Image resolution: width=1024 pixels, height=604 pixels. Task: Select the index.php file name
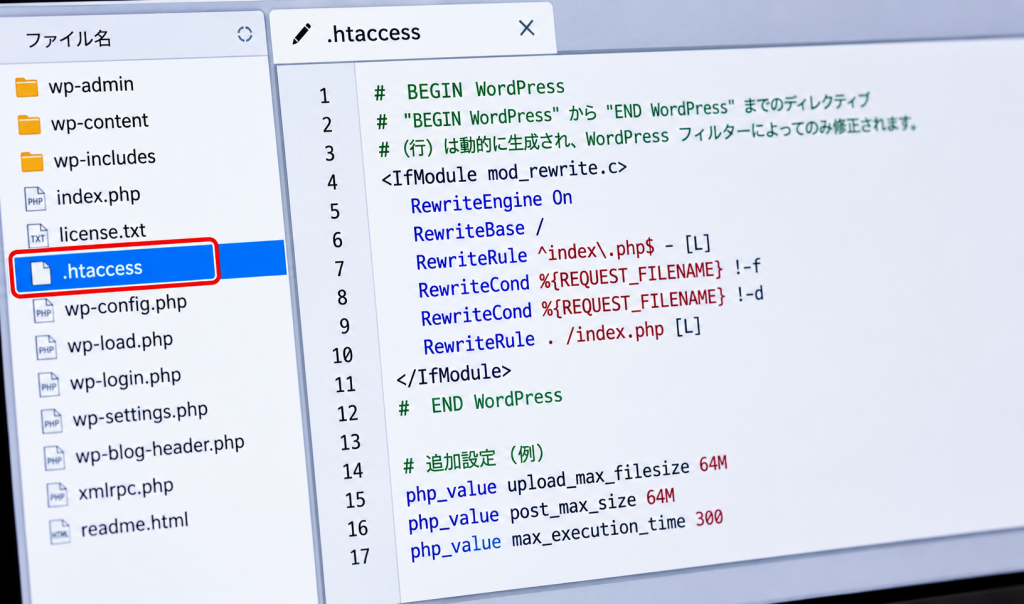pyautogui.click(x=98, y=196)
